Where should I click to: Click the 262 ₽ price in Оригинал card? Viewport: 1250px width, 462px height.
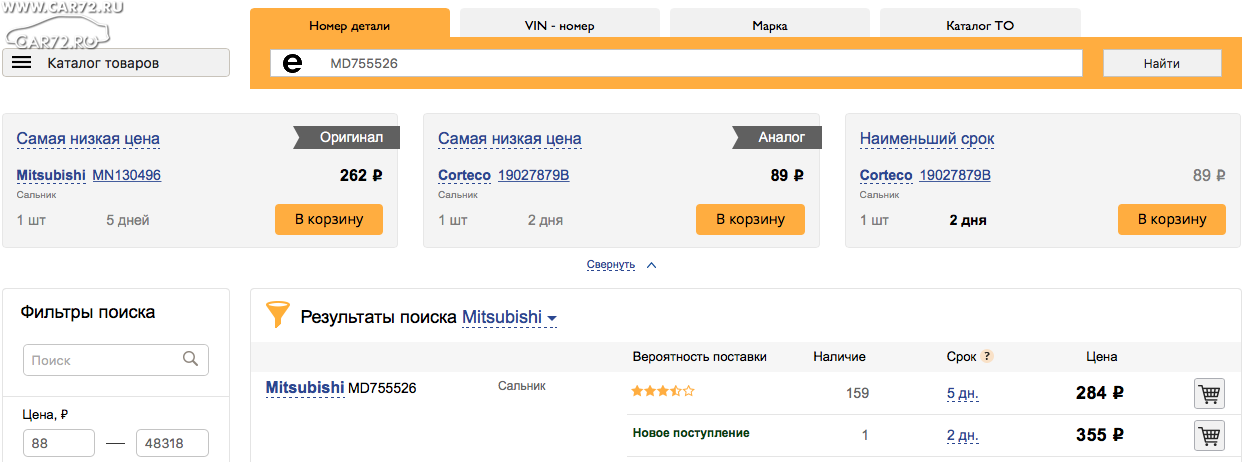pos(361,175)
